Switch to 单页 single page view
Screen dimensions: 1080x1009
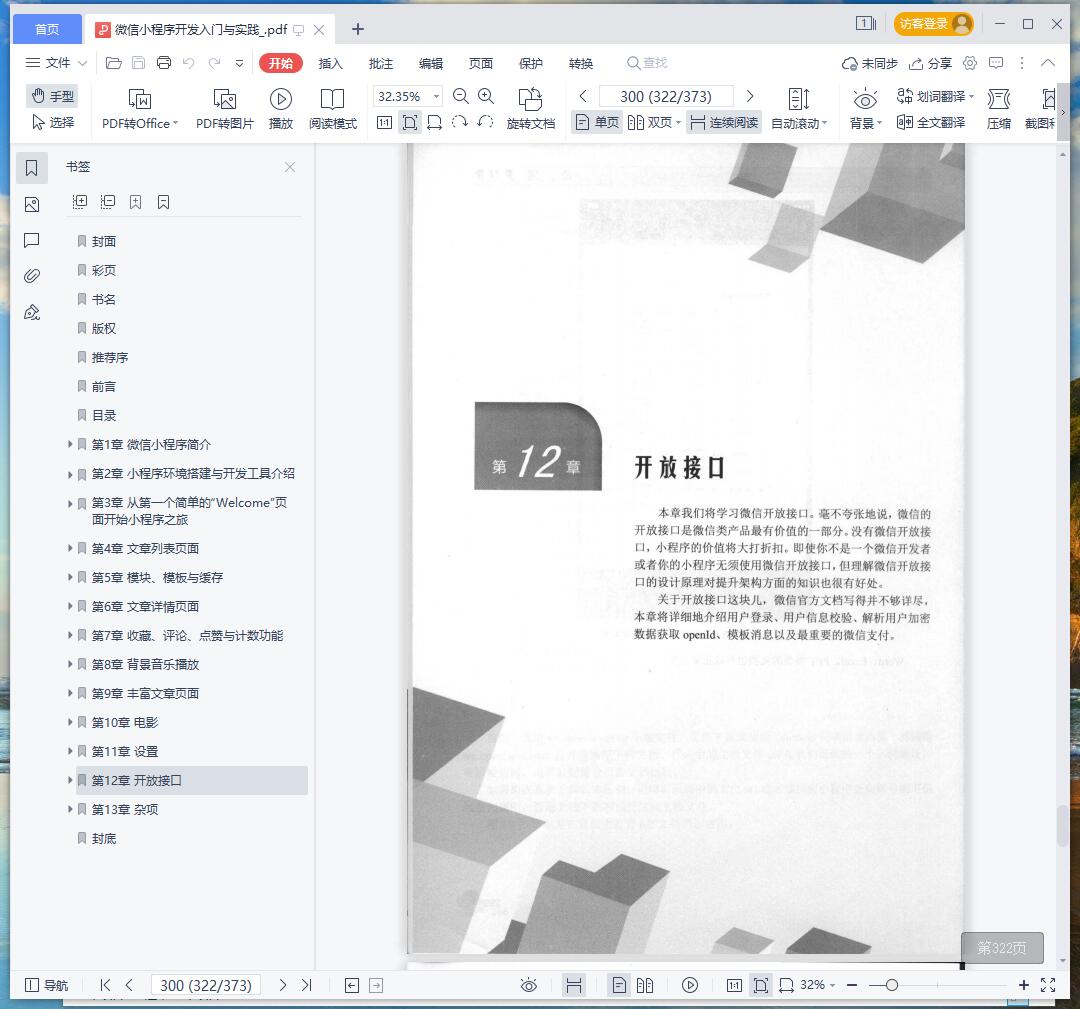[x=597, y=123]
